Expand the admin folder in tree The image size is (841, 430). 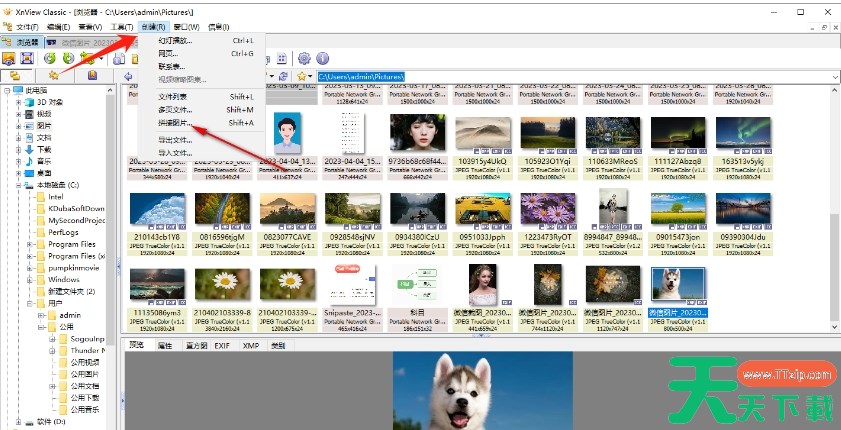pyautogui.click(x=40, y=315)
